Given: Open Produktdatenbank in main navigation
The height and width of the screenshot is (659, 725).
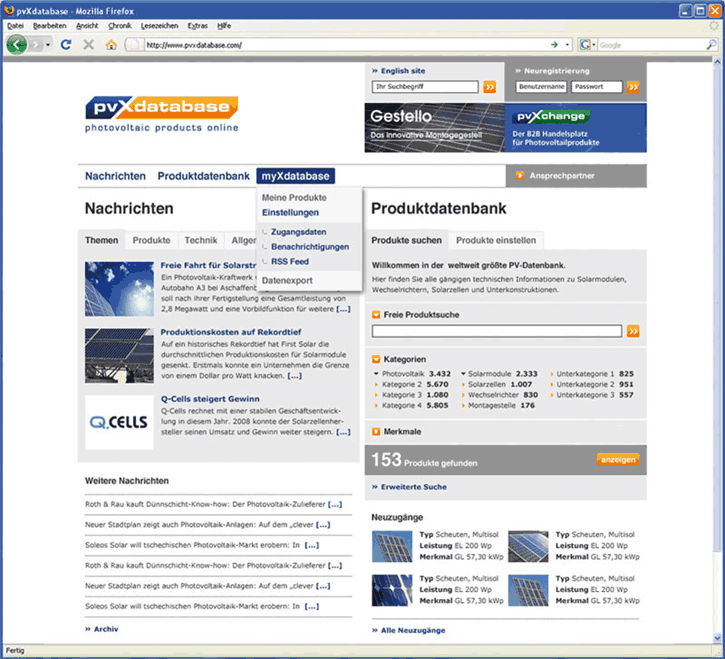Looking at the screenshot, I should point(203,176).
